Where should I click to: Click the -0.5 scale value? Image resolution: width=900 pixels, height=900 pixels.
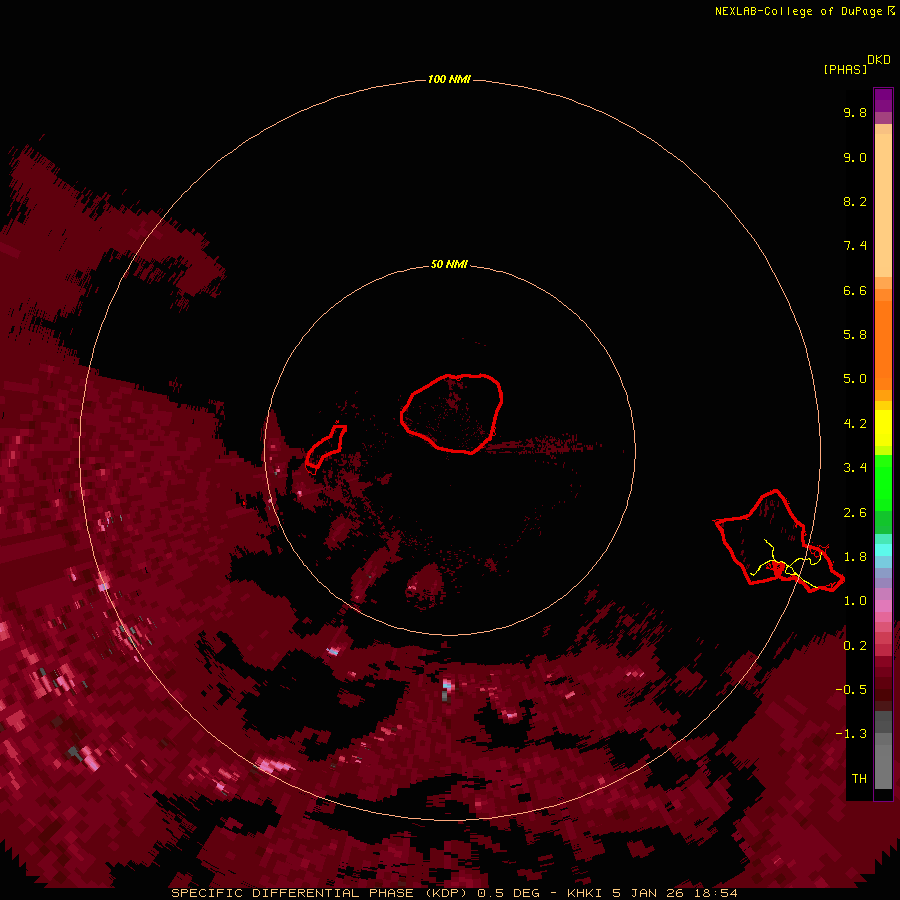851,690
